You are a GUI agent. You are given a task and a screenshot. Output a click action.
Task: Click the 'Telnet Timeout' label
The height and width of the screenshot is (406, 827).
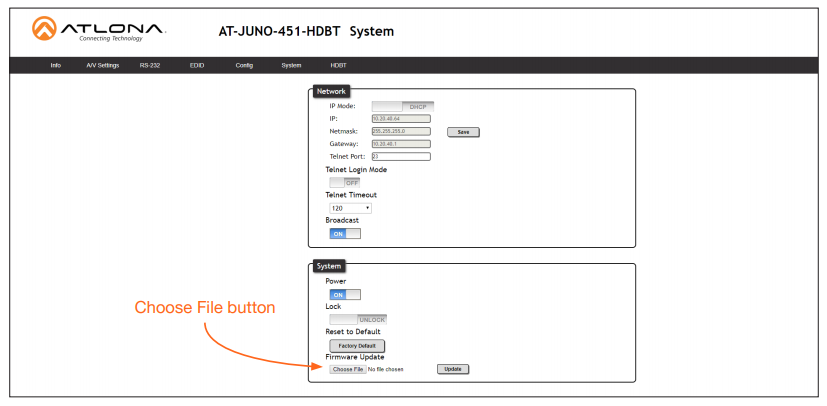coord(351,195)
